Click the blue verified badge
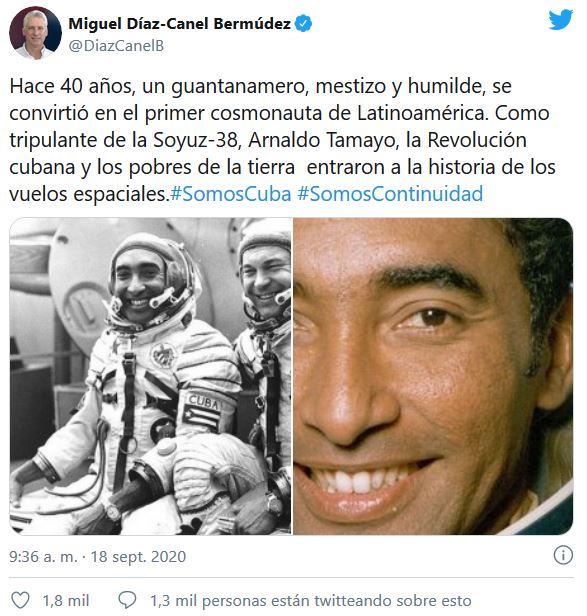 pyautogui.click(x=303, y=24)
